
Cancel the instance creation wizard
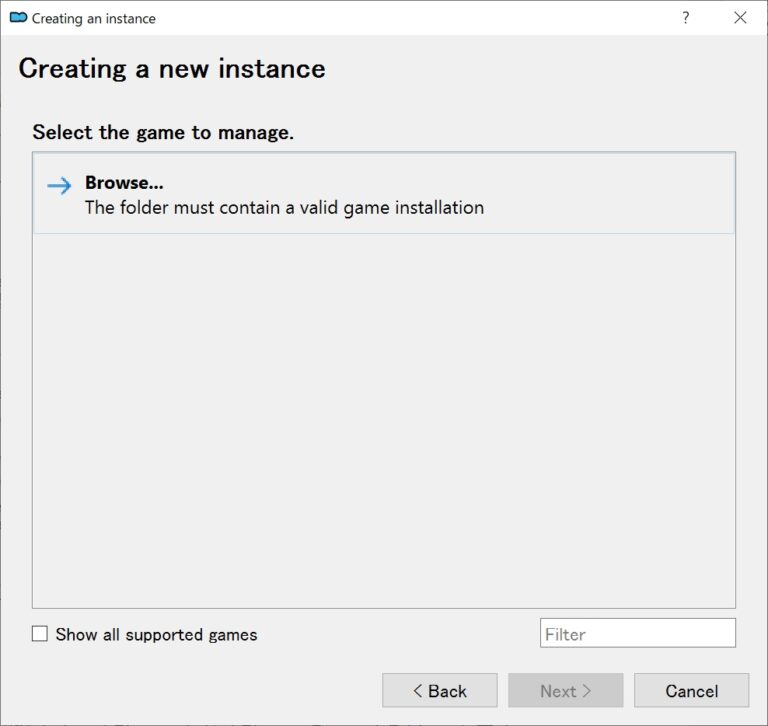tap(691, 690)
